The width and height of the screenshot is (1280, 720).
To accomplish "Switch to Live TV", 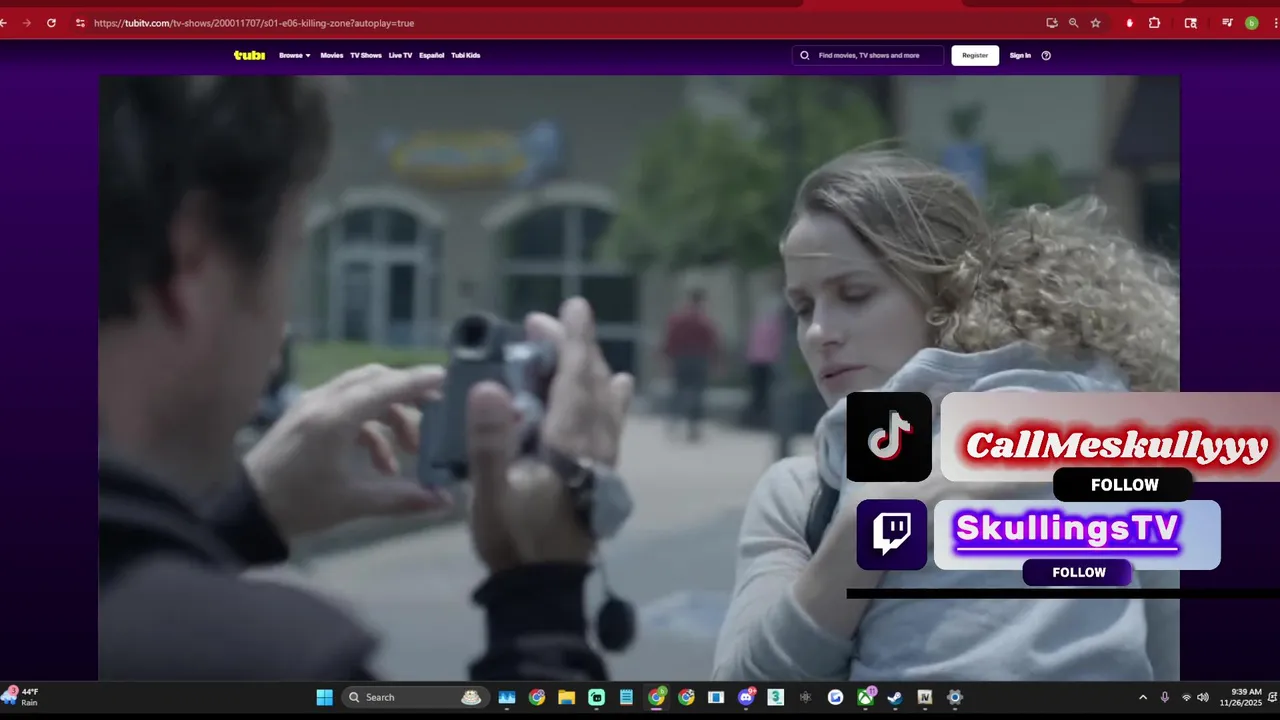I will (400, 55).
